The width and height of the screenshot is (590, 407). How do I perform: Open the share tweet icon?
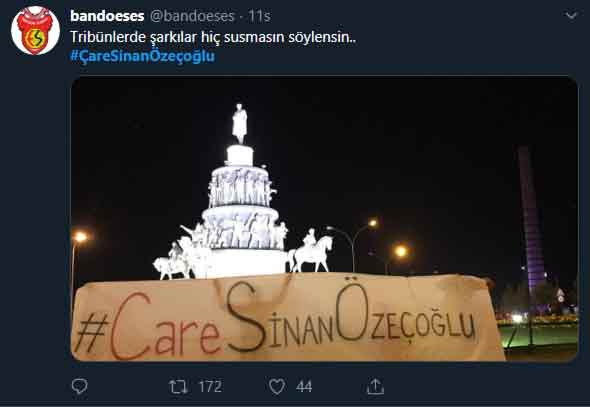tap(375, 386)
